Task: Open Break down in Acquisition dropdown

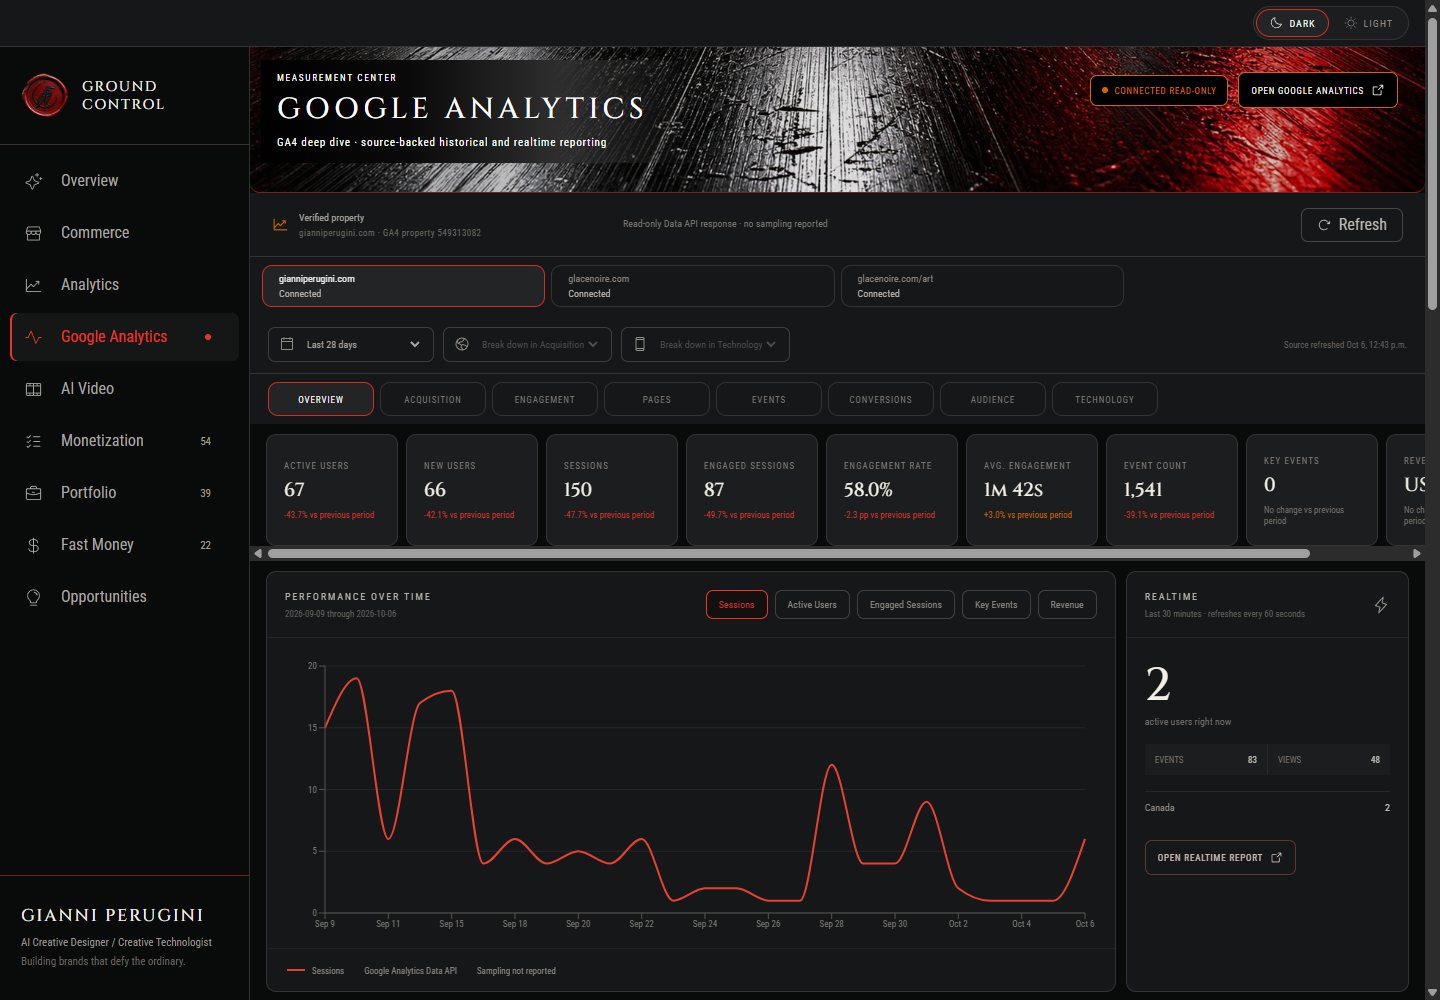Action: (x=527, y=344)
